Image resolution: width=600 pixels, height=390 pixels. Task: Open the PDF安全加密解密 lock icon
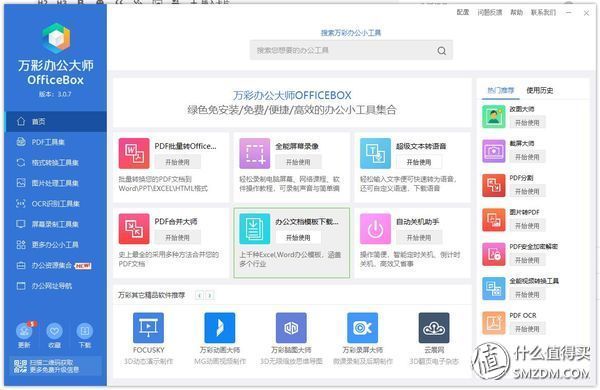(494, 255)
